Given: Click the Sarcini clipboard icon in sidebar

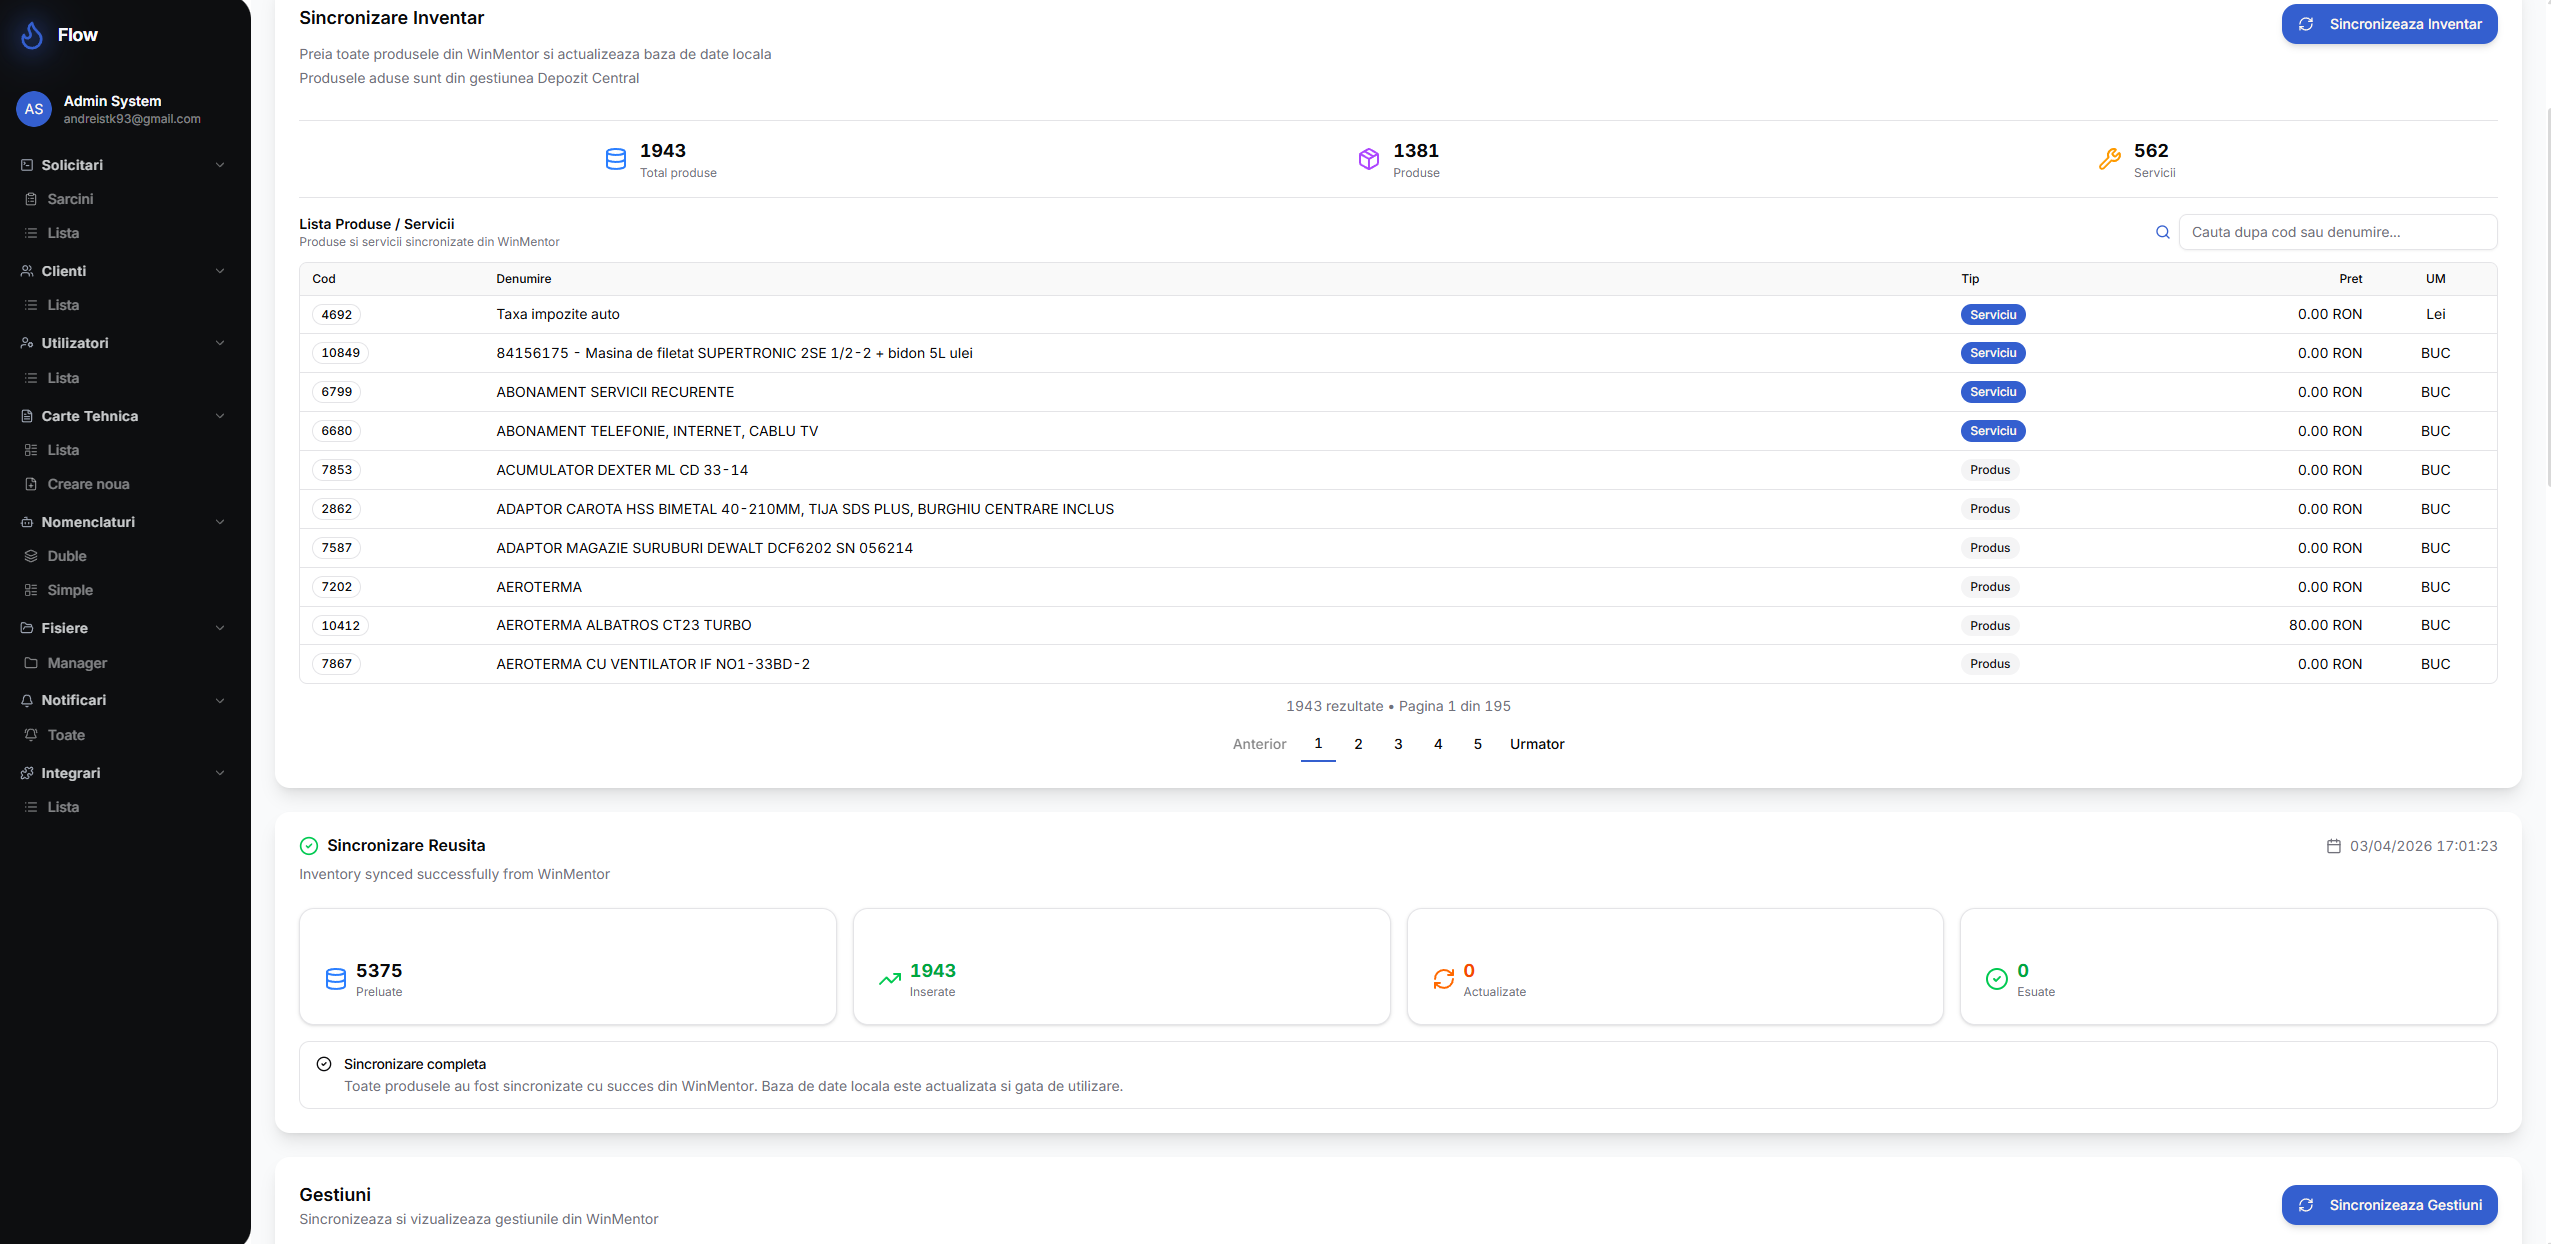Looking at the screenshot, I should click(31, 199).
